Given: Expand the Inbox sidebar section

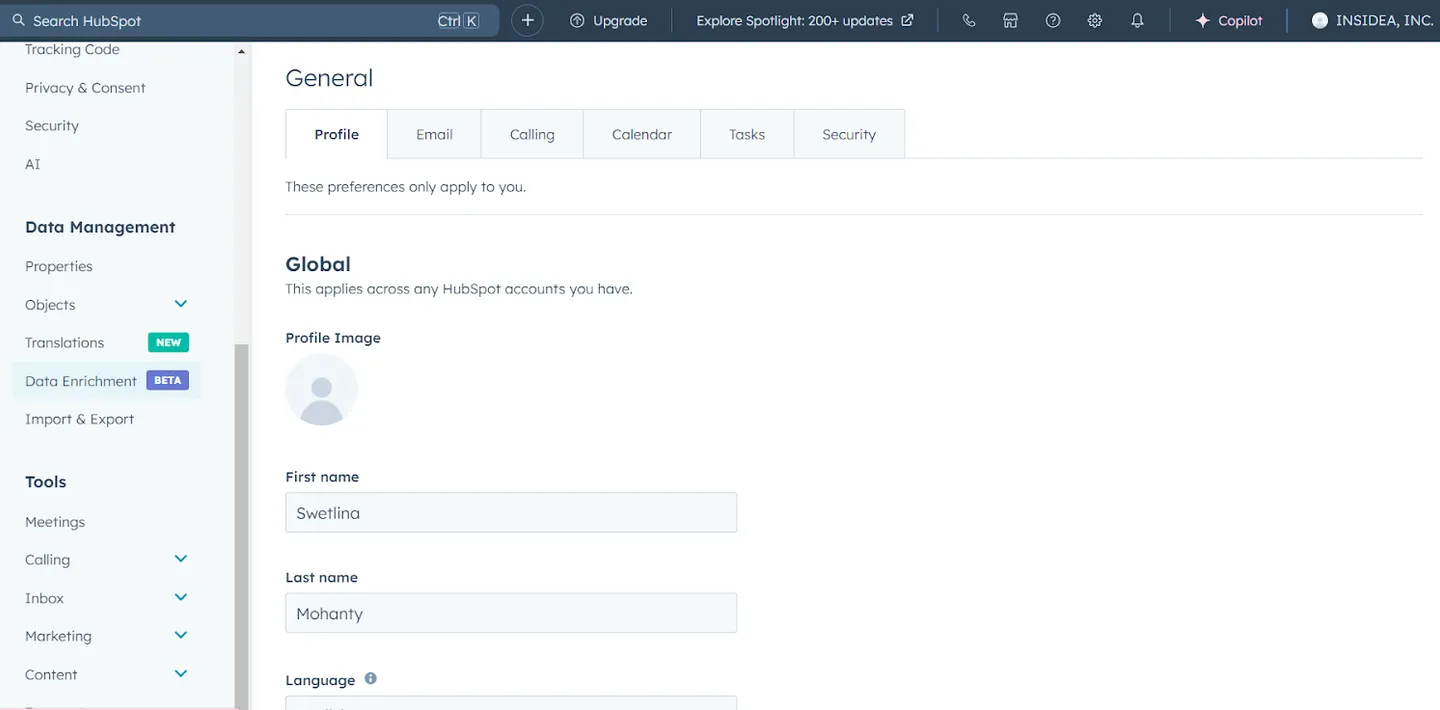Looking at the screenshot, I should [x=180, y=597].
